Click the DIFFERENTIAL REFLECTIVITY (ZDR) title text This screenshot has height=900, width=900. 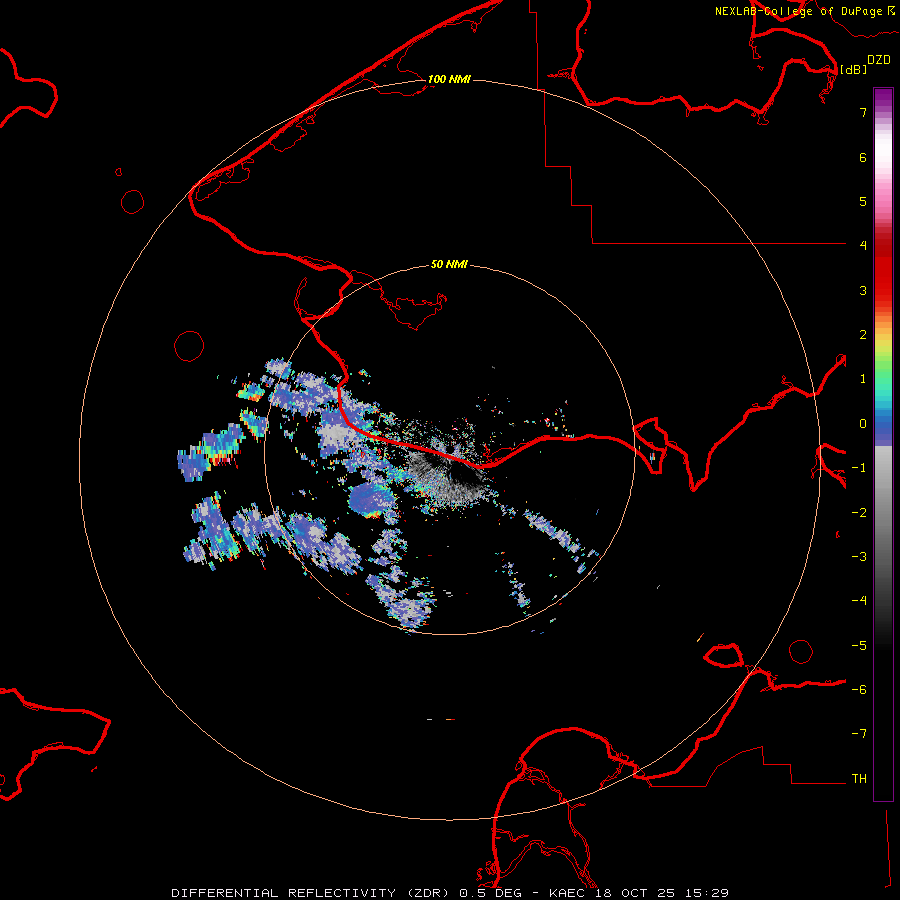[312, 893]
